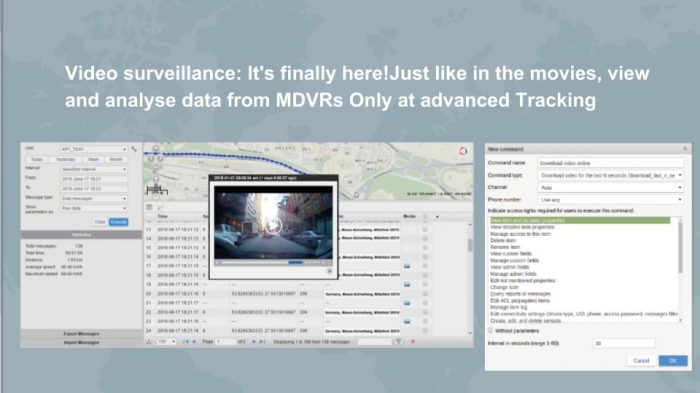Screen dimensions: 700x393
Task: Click the filter funnel icon in the bottom bar
Action: [399, 342]
